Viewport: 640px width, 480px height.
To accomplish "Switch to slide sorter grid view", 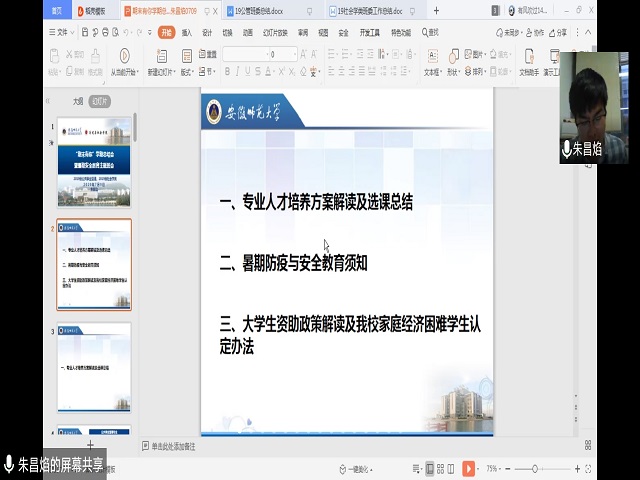I will coord(441,468).
